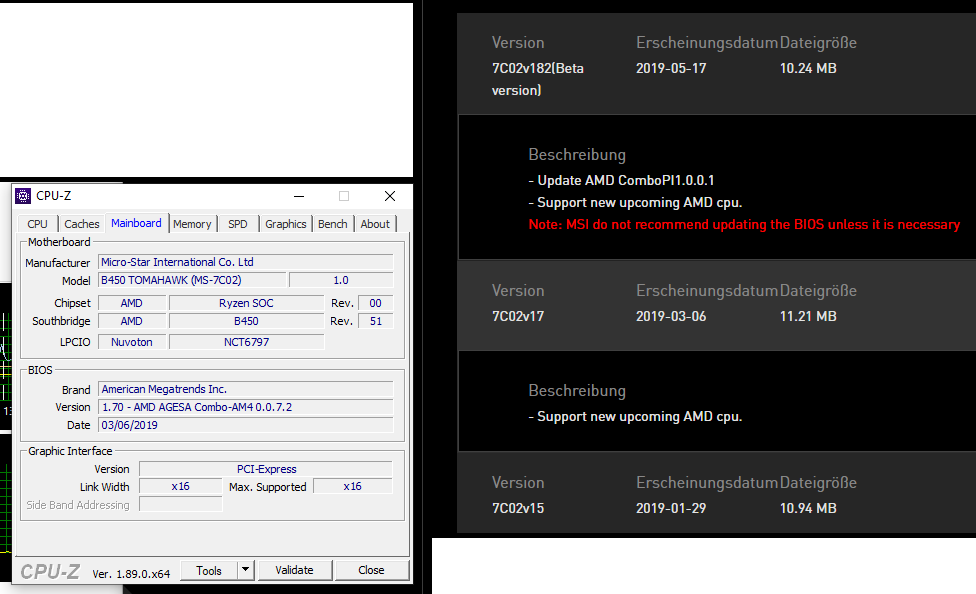Click BIOS version 7C02v17
Screen dimensions: 976x594
(x=518, y=316)
